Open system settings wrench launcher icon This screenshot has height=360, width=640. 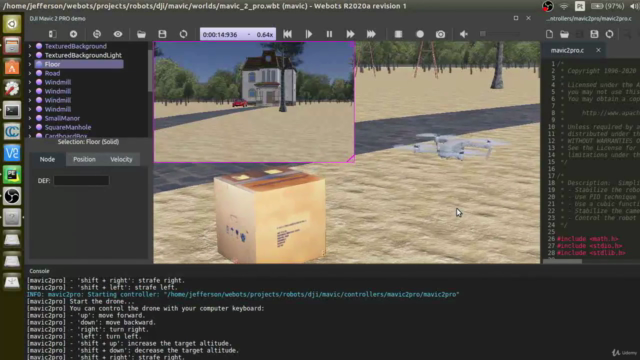(x=12, y=89)
